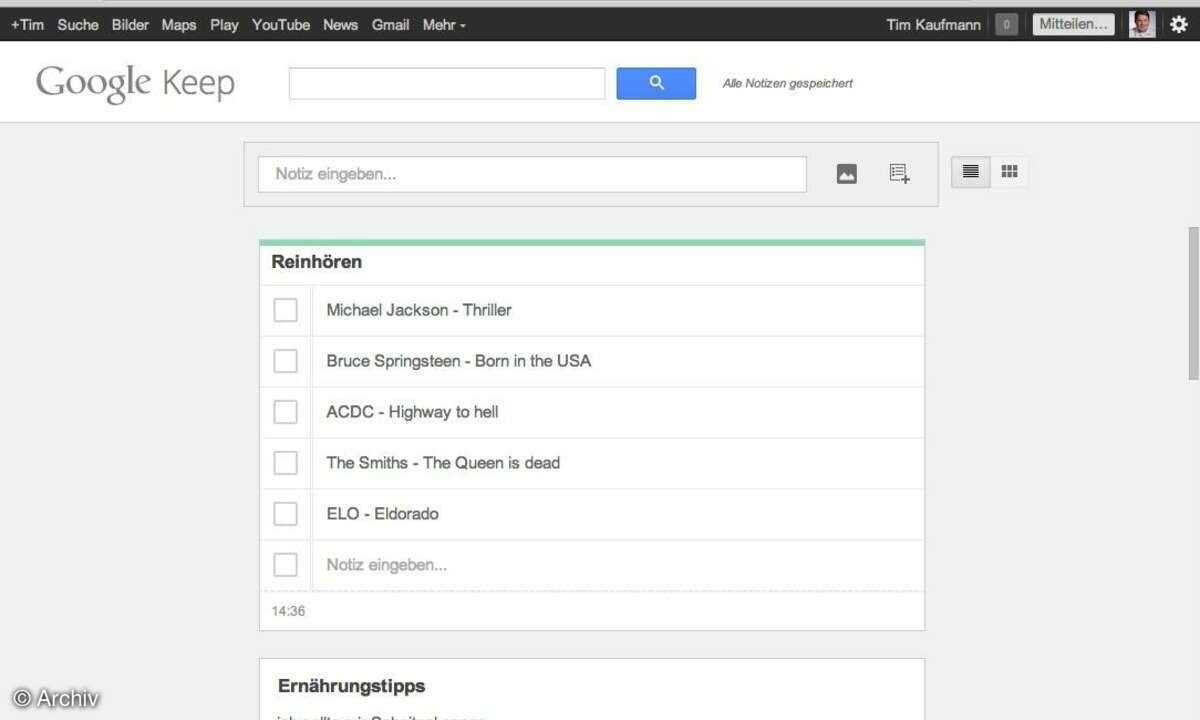The width and height of the screenshot is (1200, 720).
Task: Open the notifications counter box
Action: coord(1006,25)
